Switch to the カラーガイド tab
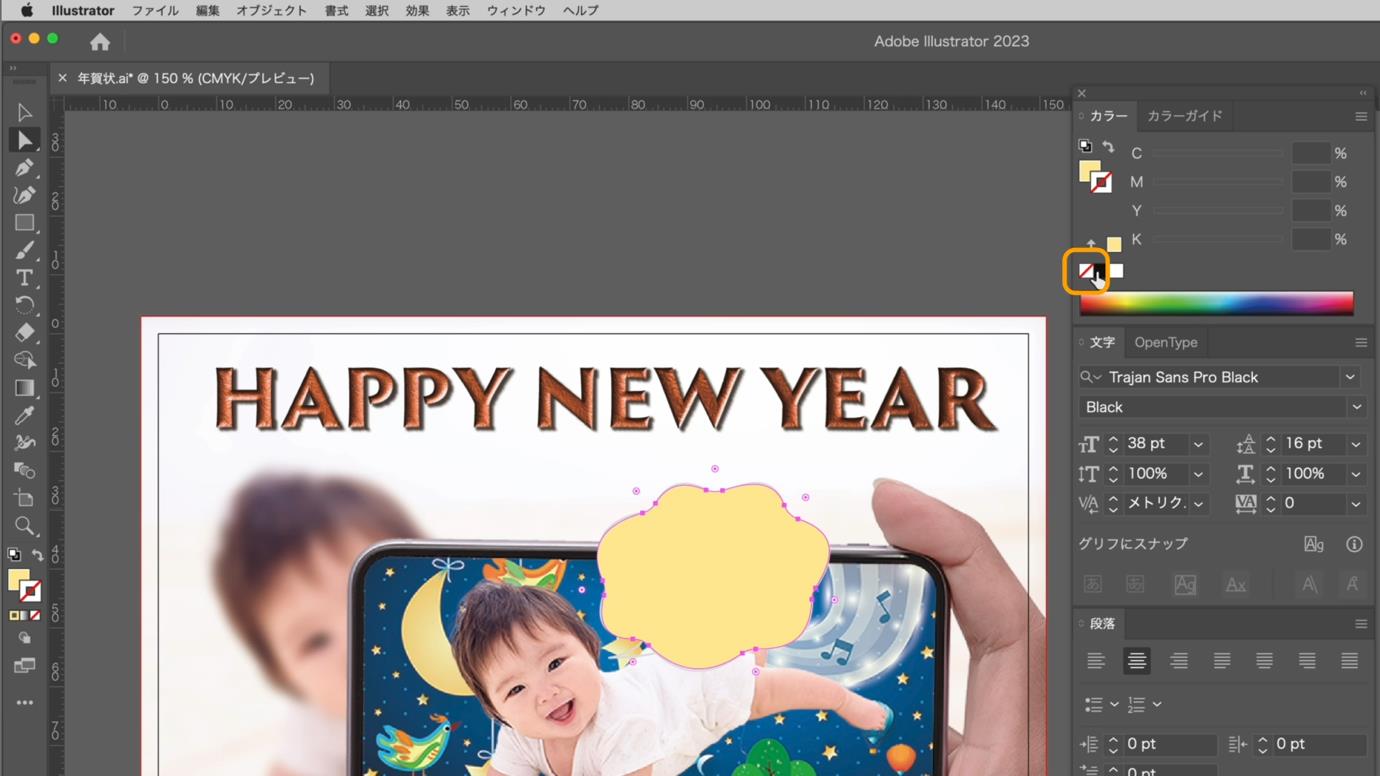Viewport: 1380px width, 776px height. [x=1185, y=116]
